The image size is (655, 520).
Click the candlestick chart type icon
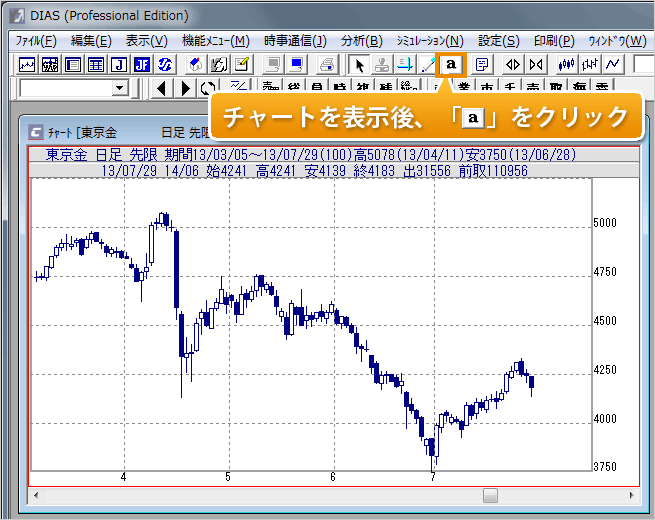point(567,64)
